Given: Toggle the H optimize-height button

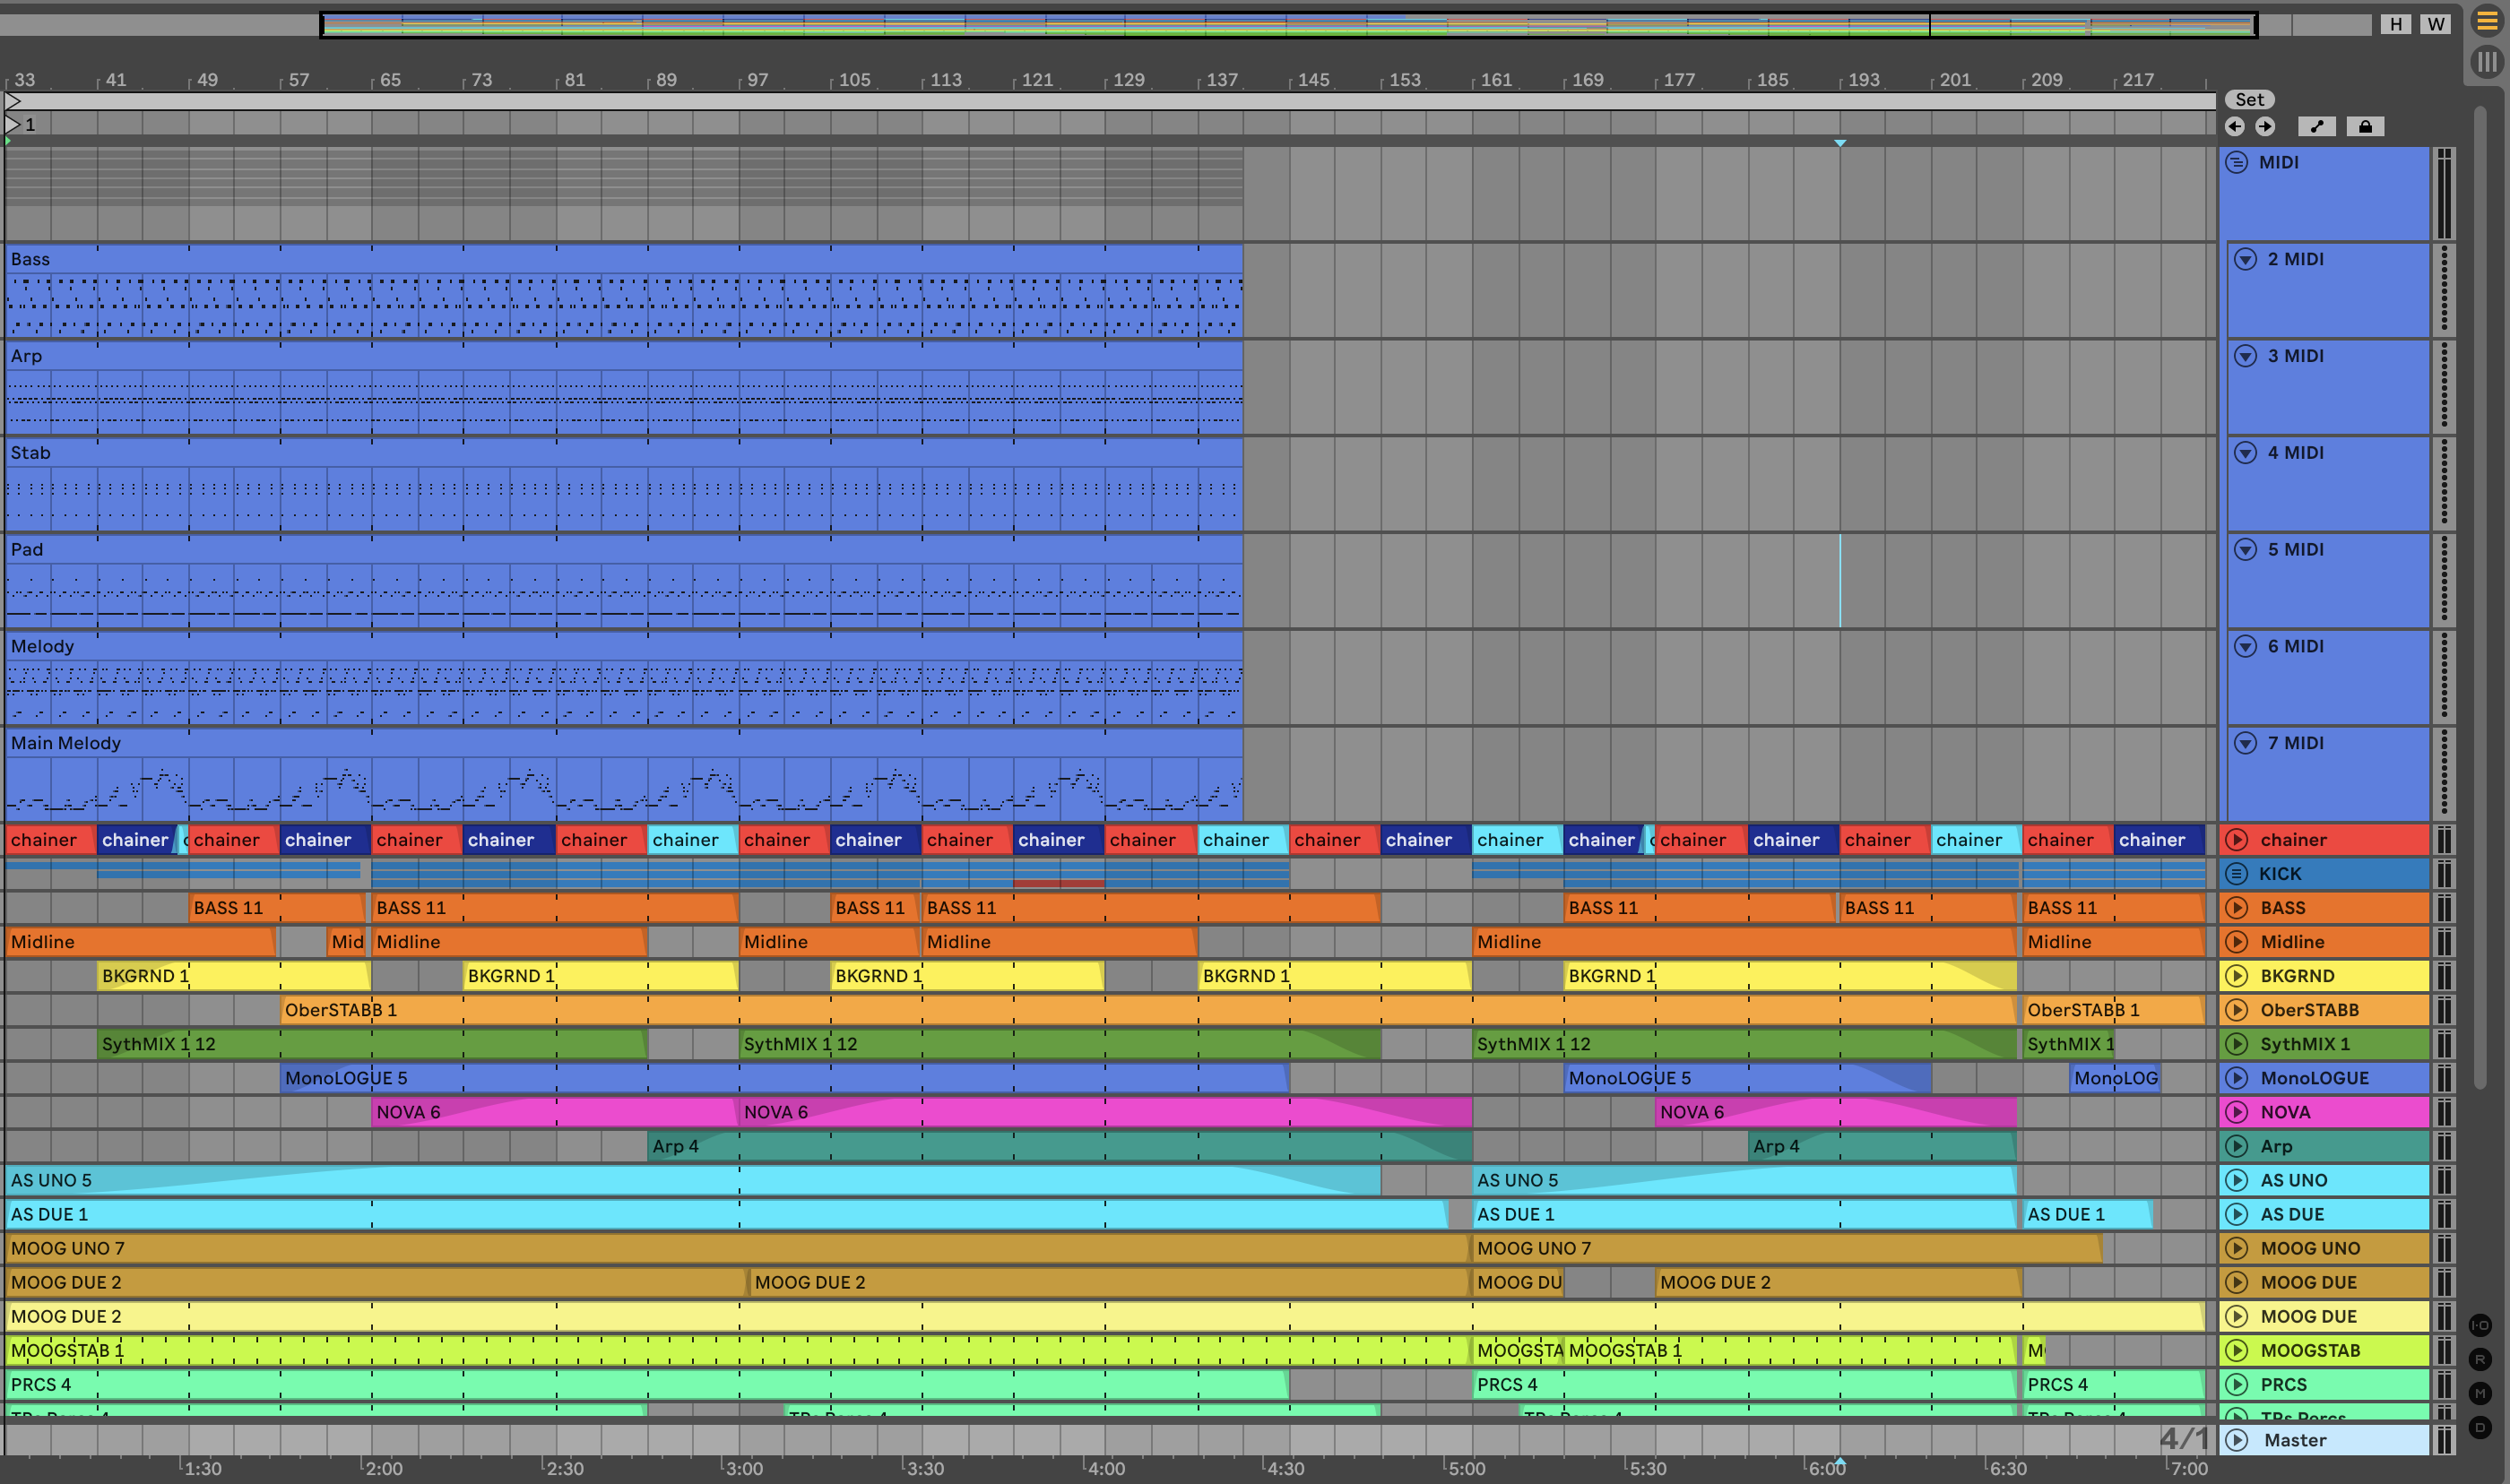Looking at the screenshot, I should (x=2395, y=24).
